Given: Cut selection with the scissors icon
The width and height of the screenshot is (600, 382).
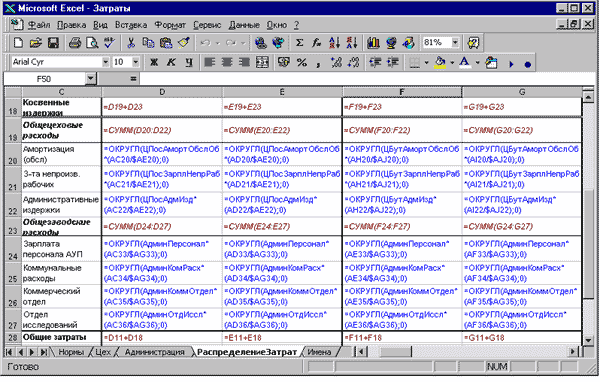Looking at the screenshot, I should coord(131,42).
